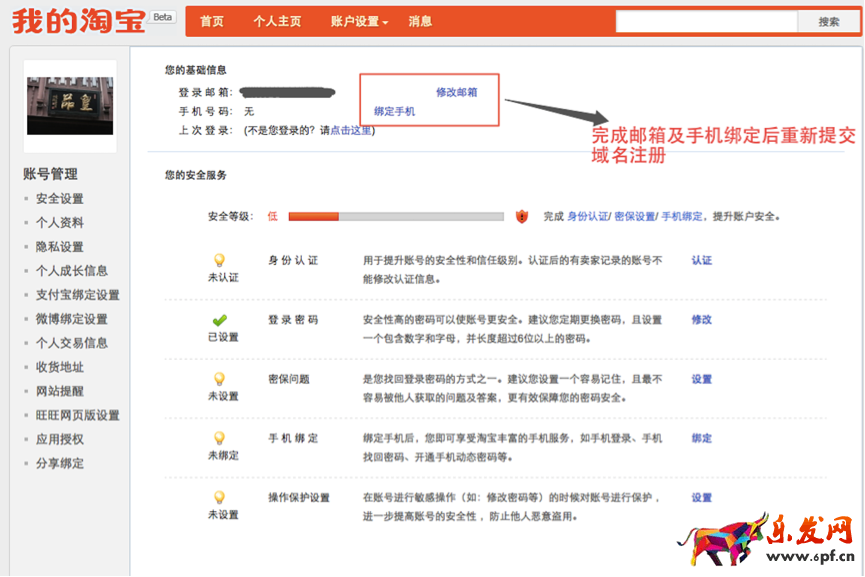Viewport: 865px width, 577px height.
Task: Click the 修改邮箱 link
Action: [x=456, y=92]
